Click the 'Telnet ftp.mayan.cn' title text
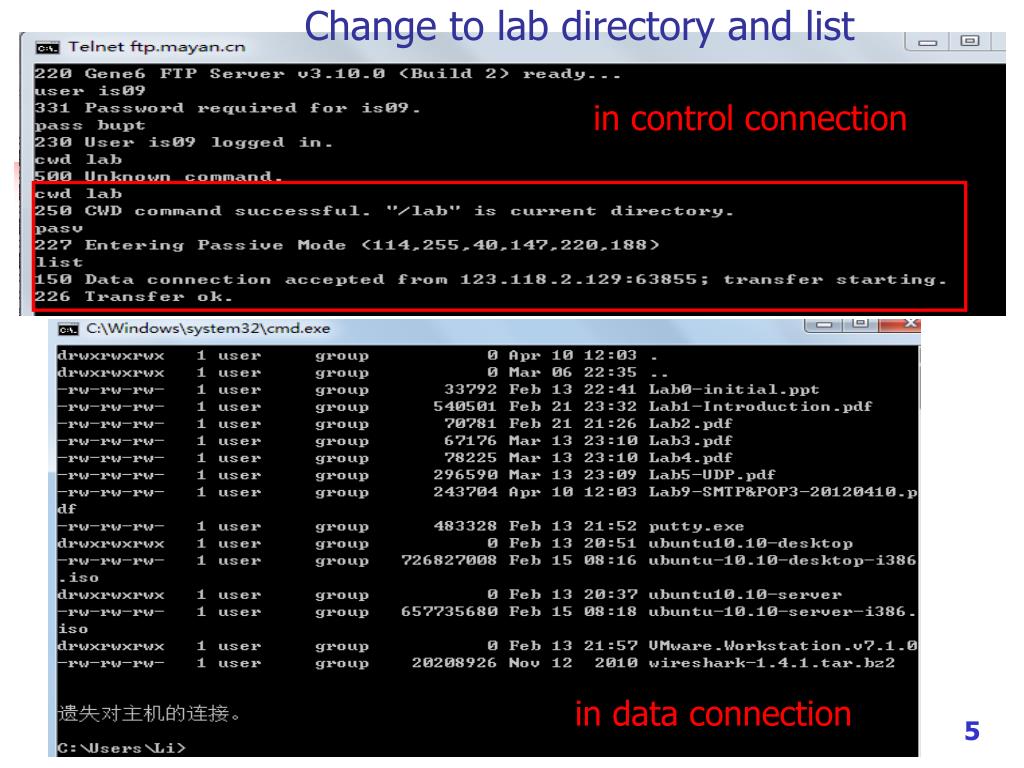The image size is (1024, 768). coord(157,47)
